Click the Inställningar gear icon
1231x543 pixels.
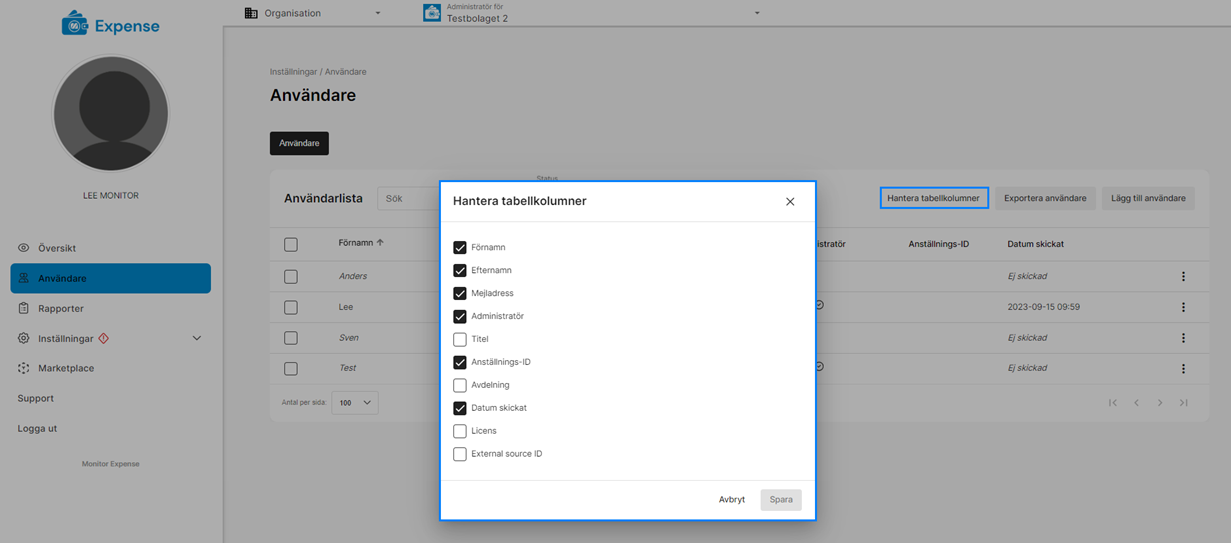pos(24,339)
